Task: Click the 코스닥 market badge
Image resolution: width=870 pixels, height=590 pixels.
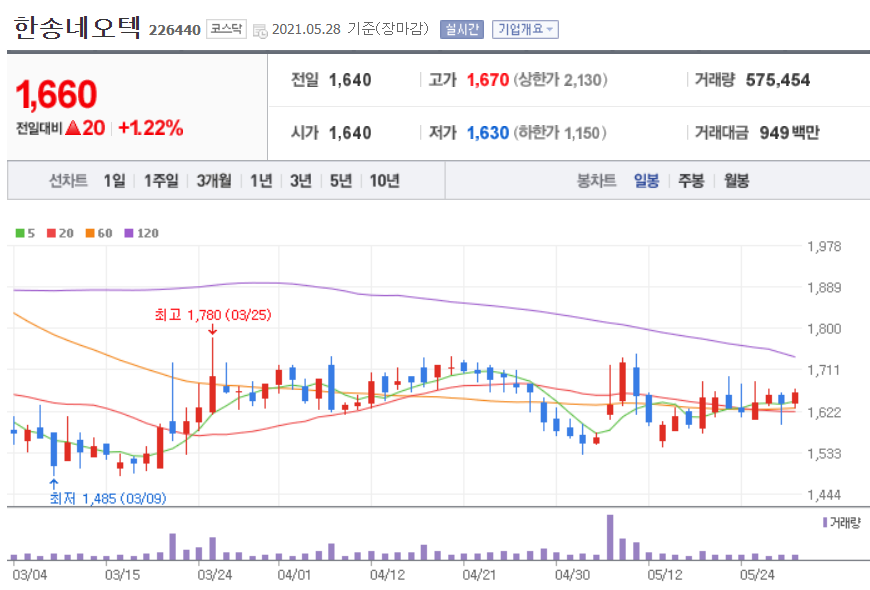Action: 226,29
